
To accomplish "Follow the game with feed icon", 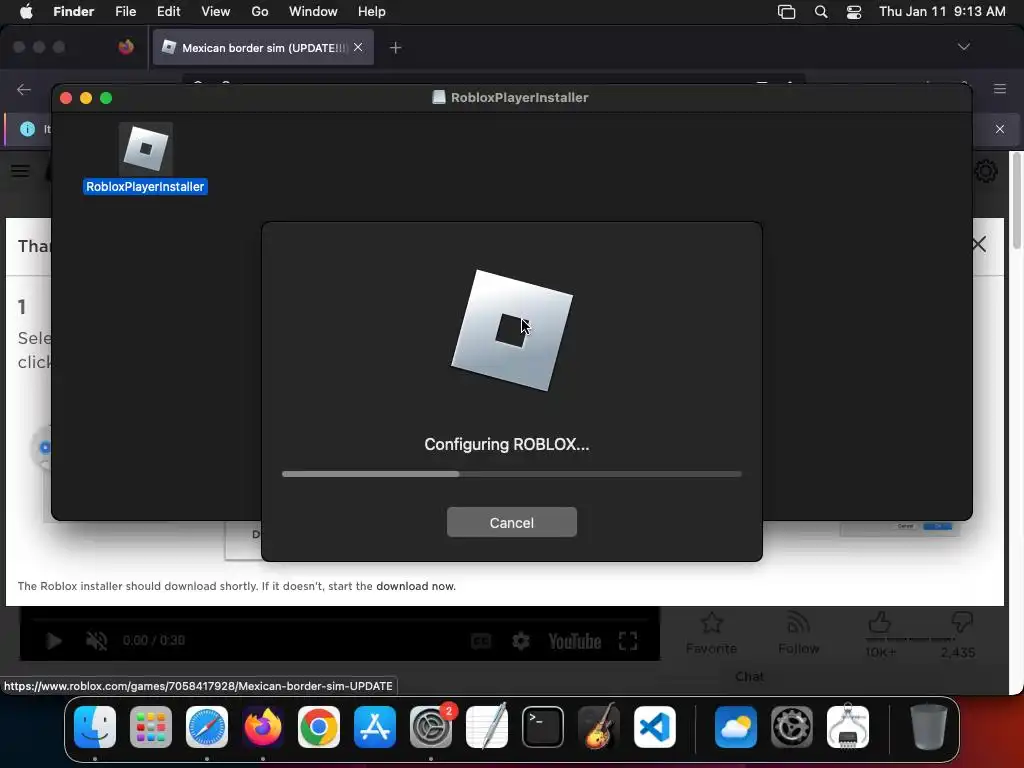I will pyautogui.click(x=798, y=623).
